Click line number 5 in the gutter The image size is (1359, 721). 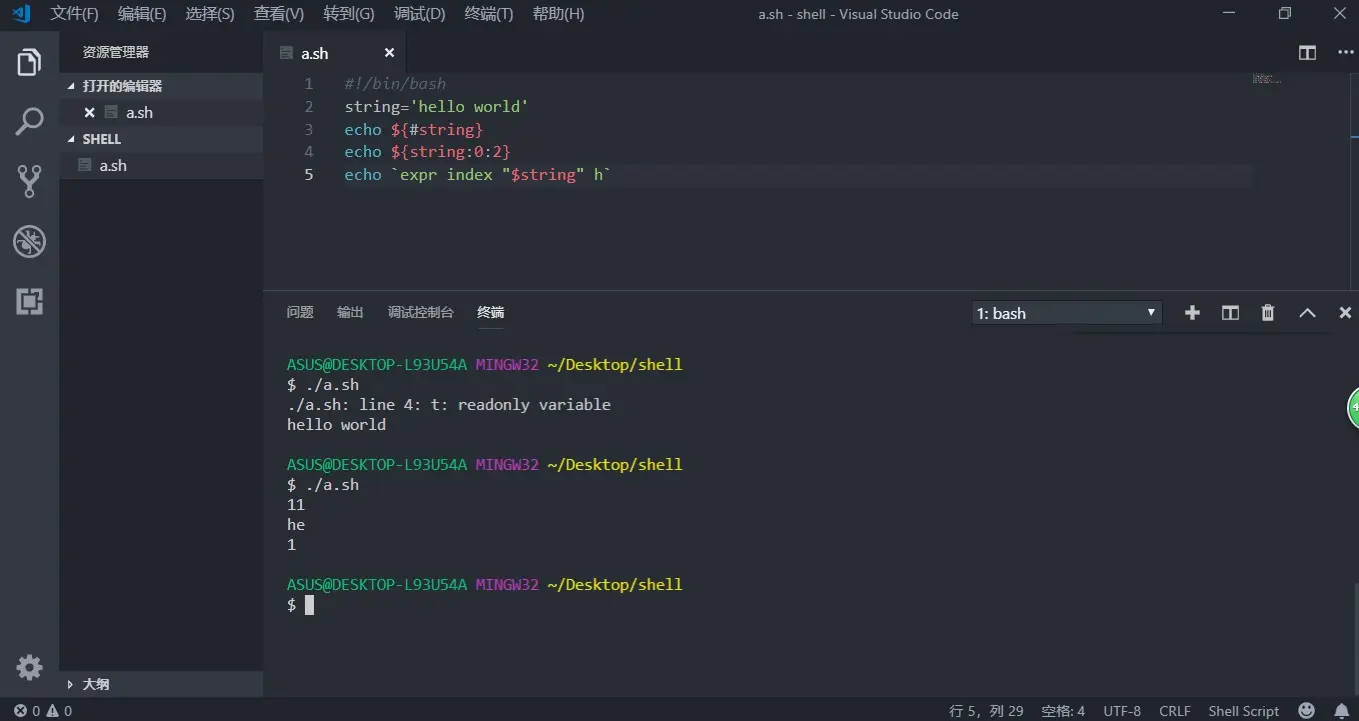coord(309,175)
